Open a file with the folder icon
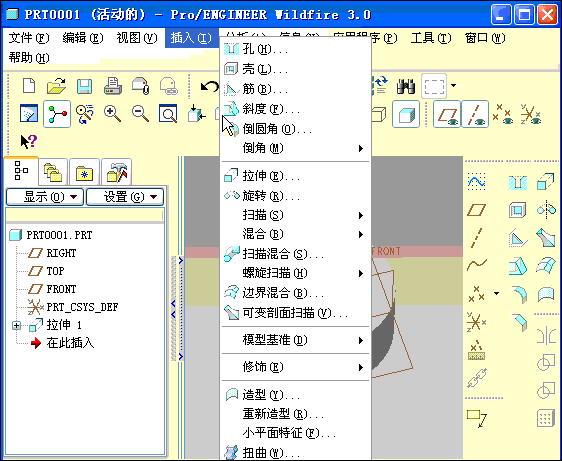The height and width of the screenshot is (461, 562). (56, 86)
